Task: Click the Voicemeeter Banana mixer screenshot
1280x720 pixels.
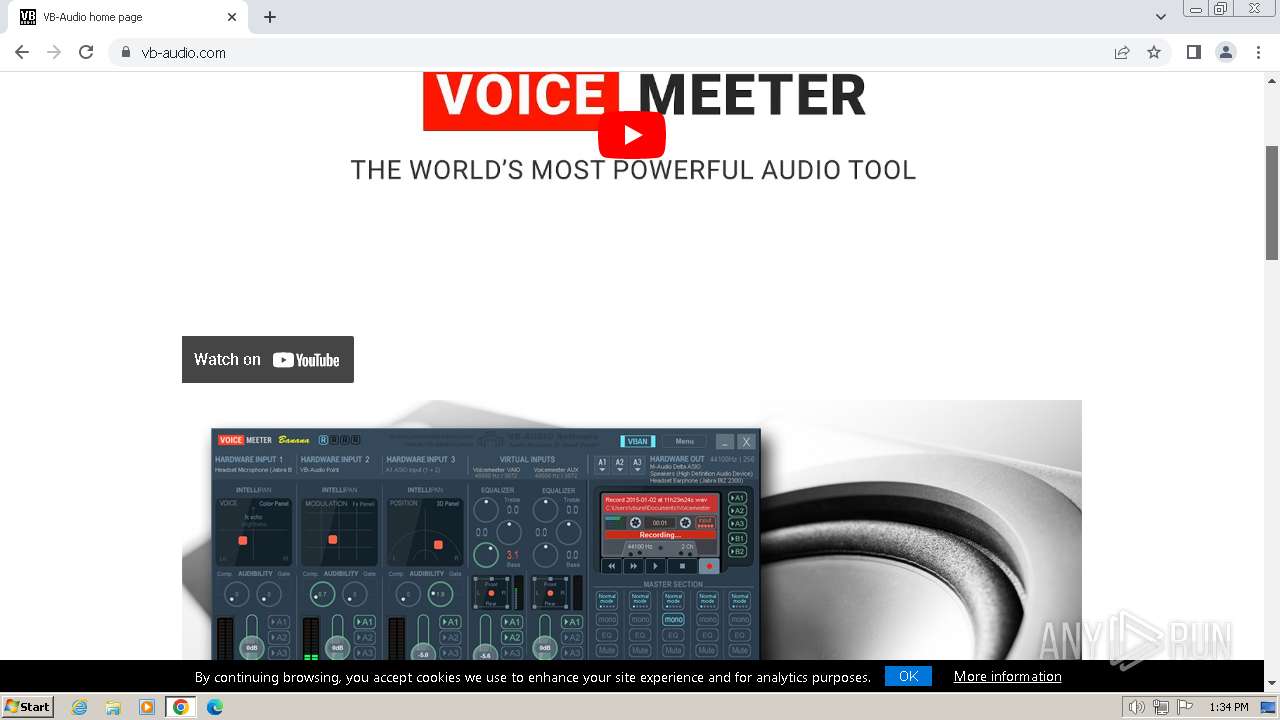Action: click(x=486, y=545)
